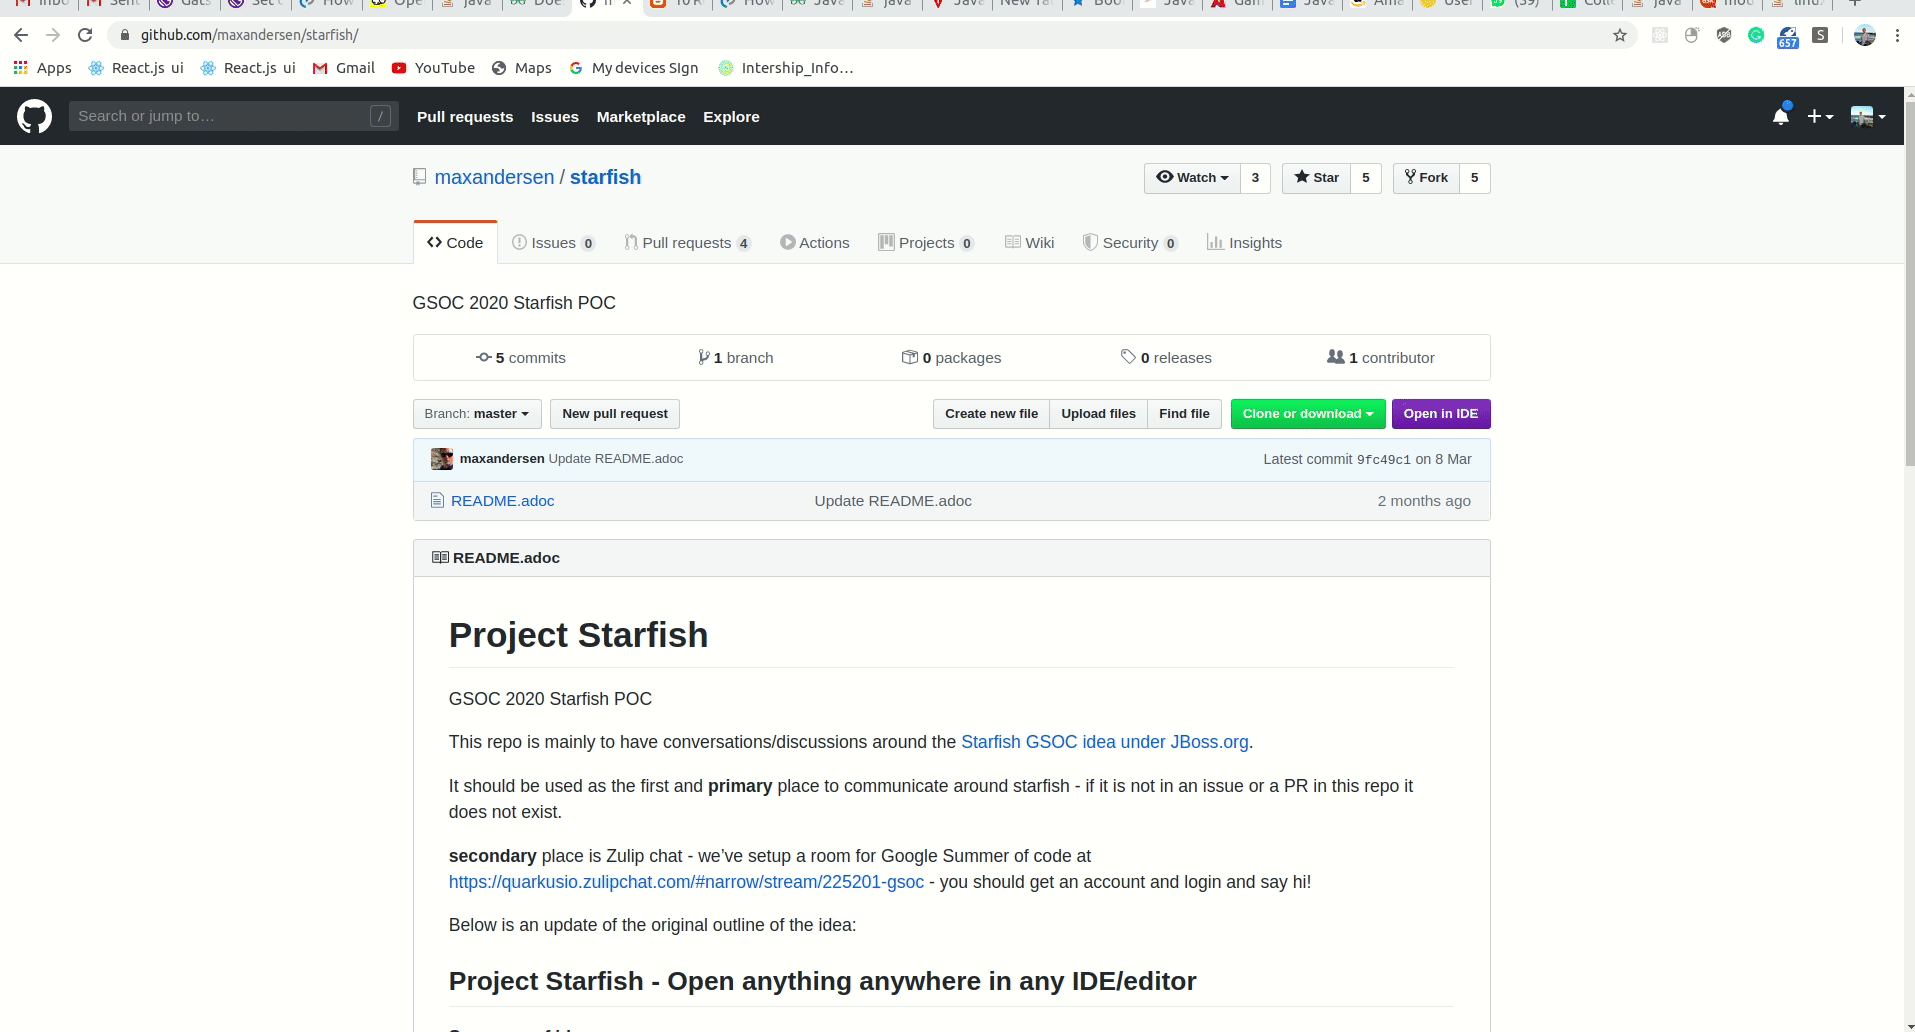Screen dimensions: 1915x1032
Task: Open the notifications bell icon
Action: coord(1781,116)
